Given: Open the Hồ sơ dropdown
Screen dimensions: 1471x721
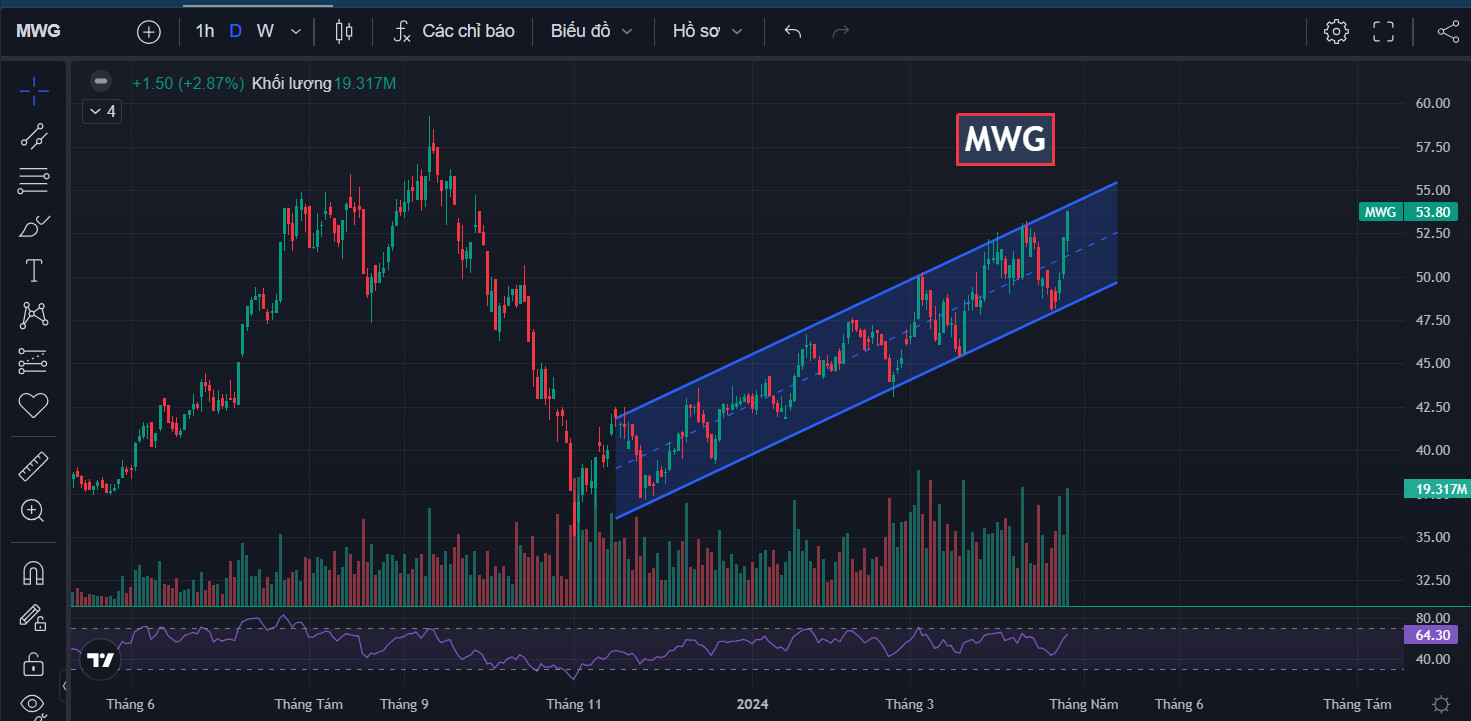Looking at the screenshot, I should [x=708, y=32].
